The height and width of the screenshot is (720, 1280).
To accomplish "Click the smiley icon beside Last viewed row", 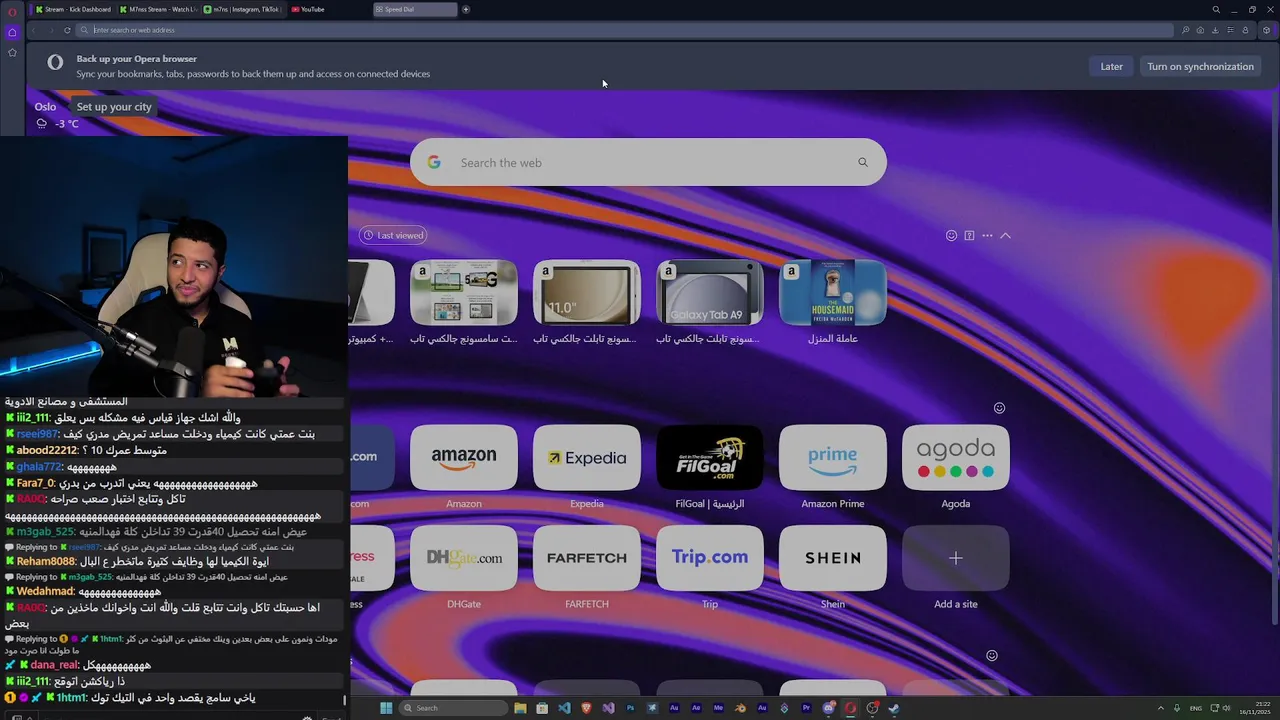I will tap(951, 235).
